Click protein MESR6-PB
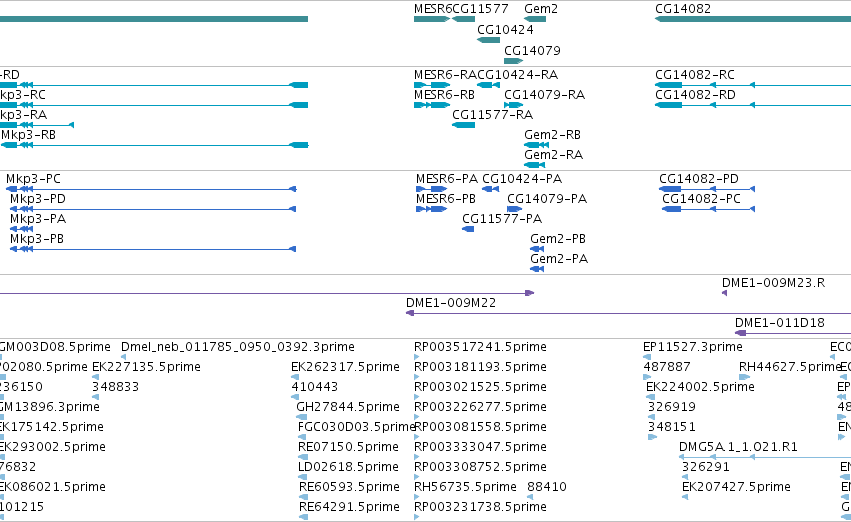Screen dimensions: 851x522 tap(431, 209)
